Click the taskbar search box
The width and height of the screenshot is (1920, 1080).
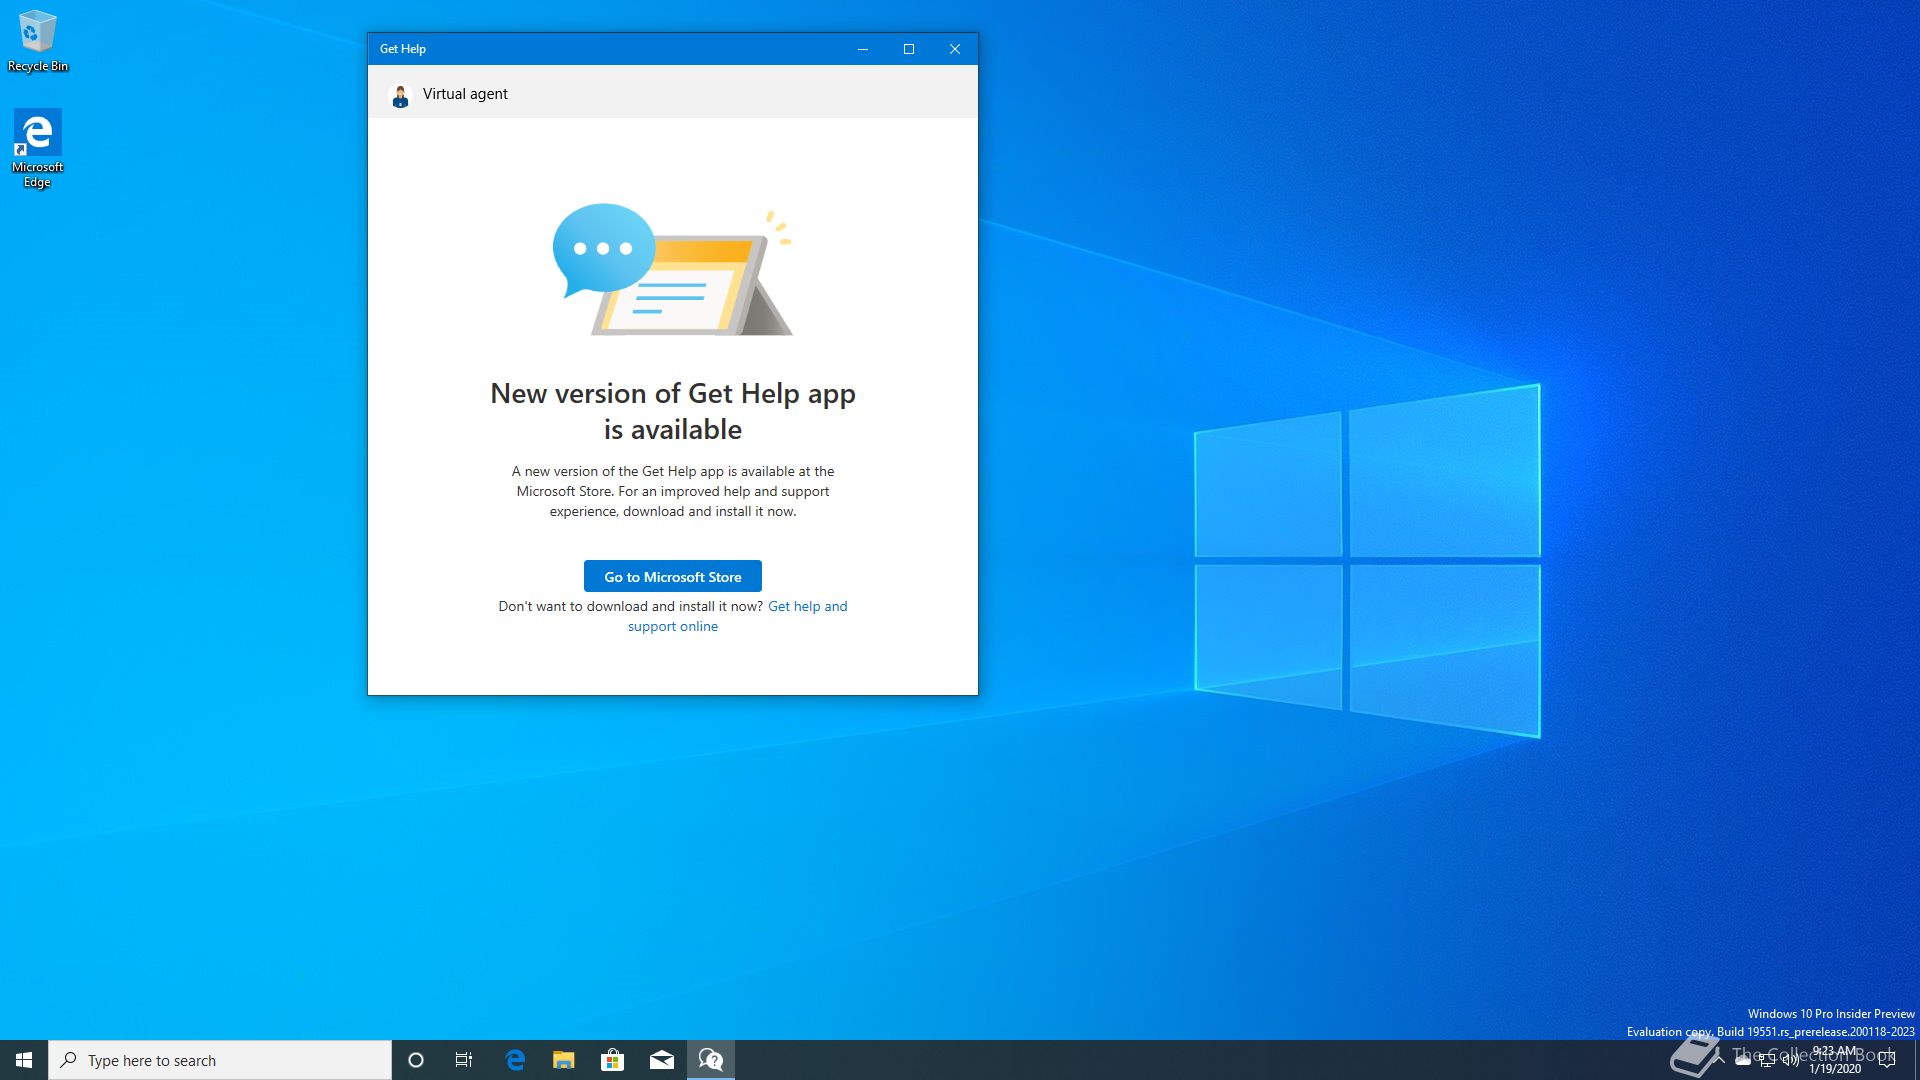pyautogui.click(x=220, y=1060)
